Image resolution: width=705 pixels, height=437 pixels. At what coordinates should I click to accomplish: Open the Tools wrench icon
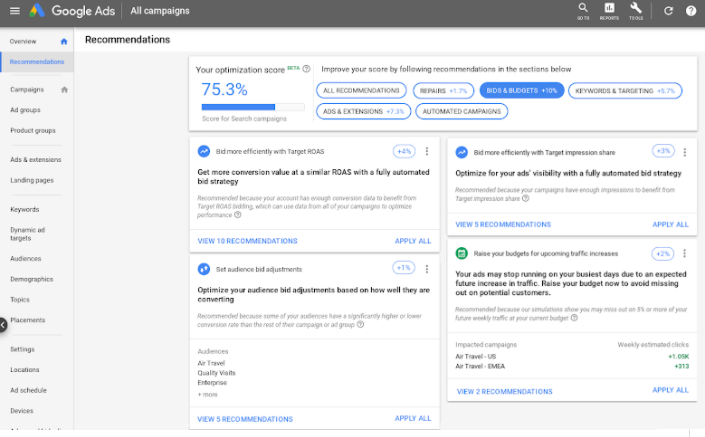pos(636,10)
